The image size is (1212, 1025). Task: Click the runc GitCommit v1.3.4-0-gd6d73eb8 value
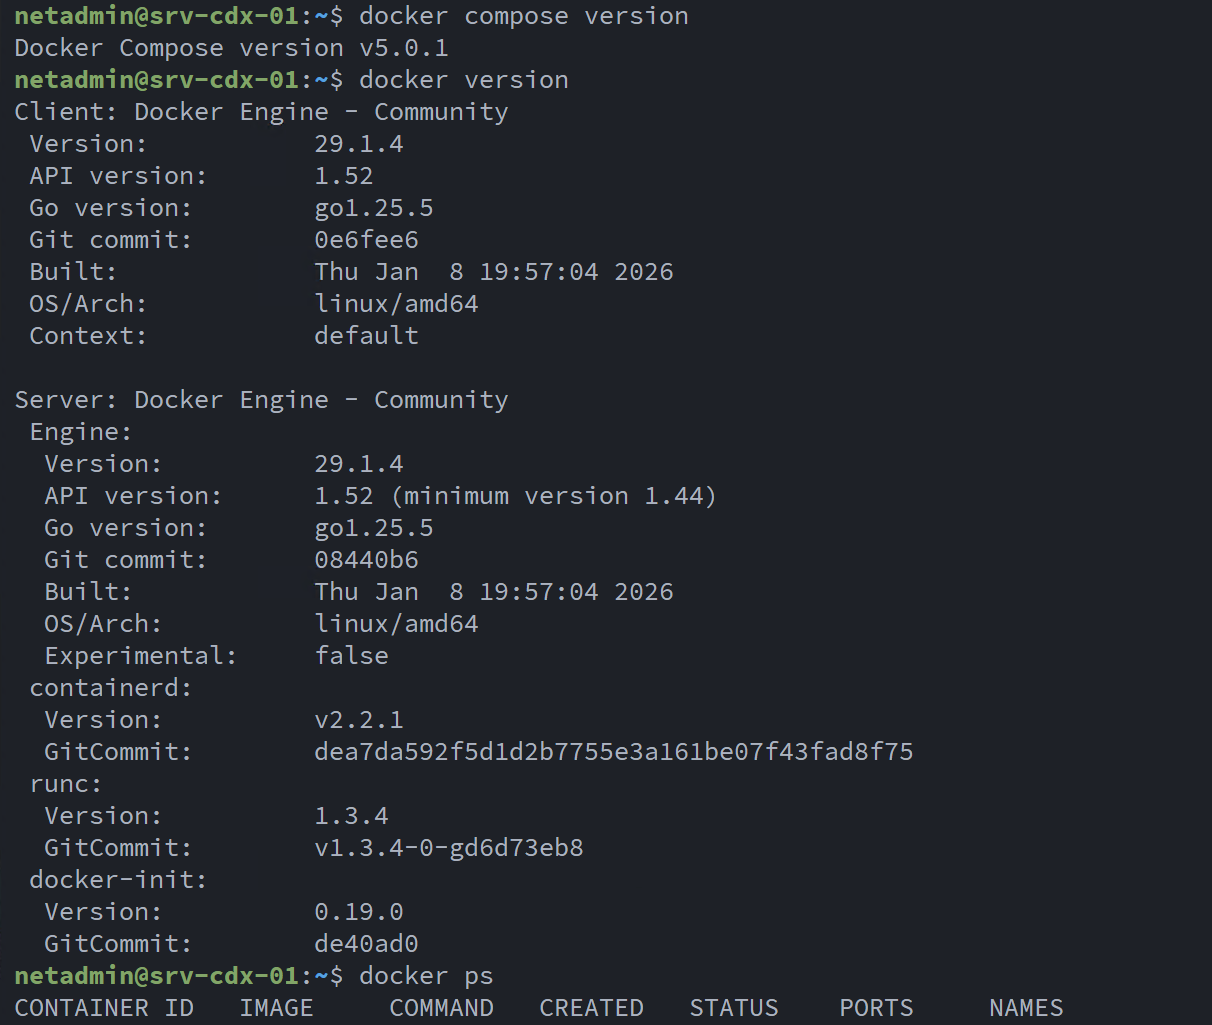448,848
